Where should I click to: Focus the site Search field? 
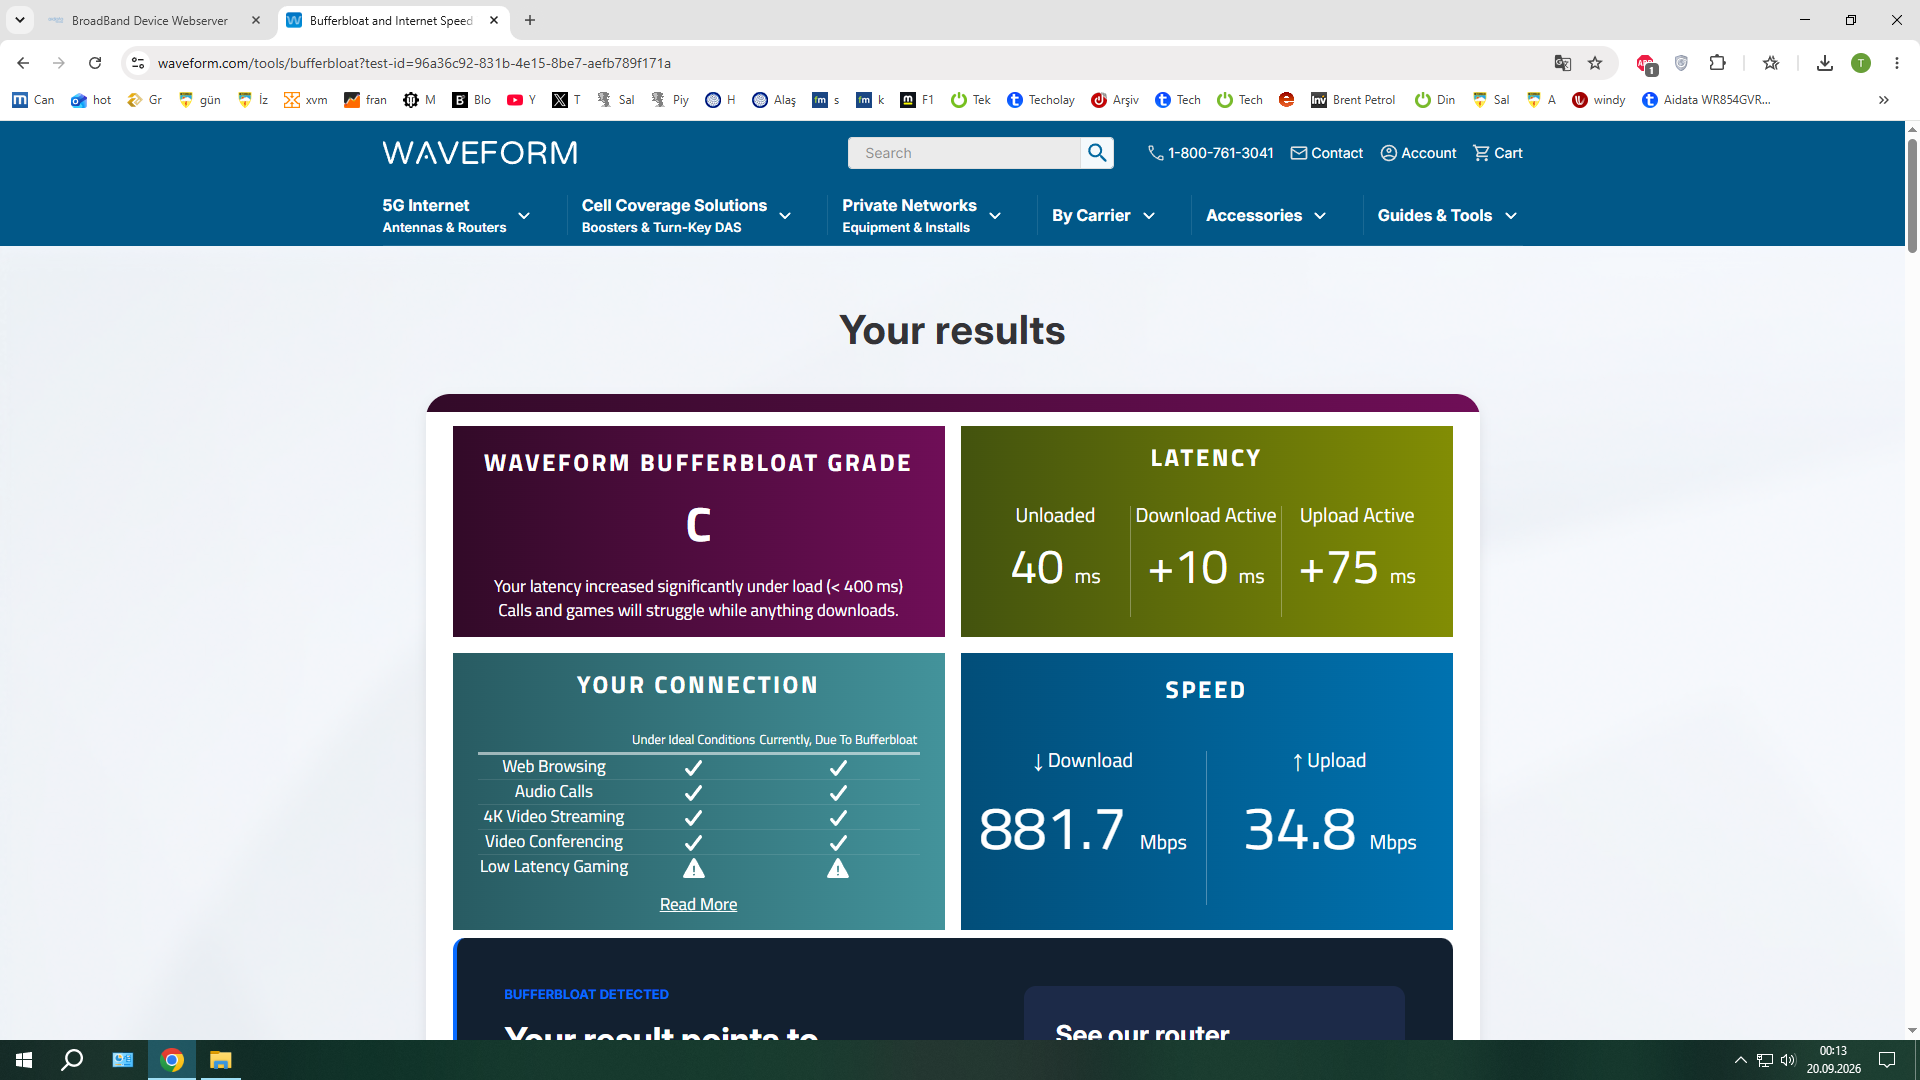[965, 153]
